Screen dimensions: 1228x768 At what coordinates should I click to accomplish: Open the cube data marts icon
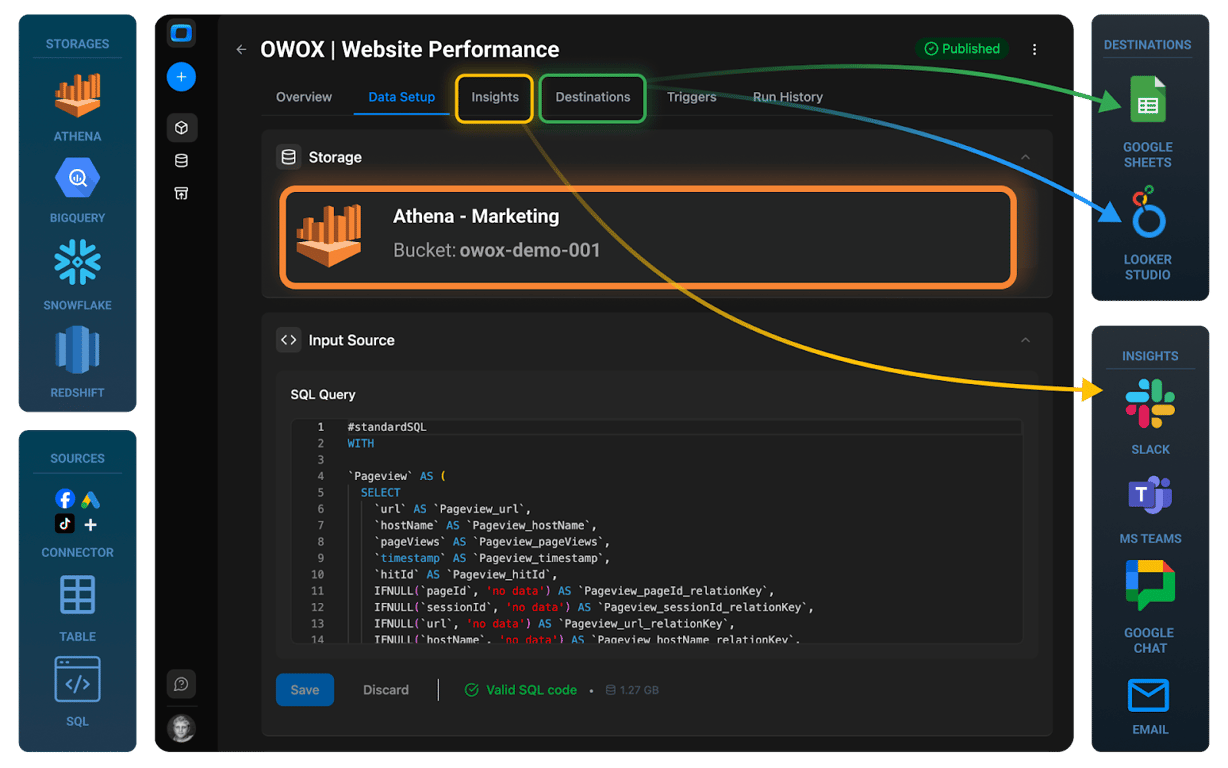(181, 128)
